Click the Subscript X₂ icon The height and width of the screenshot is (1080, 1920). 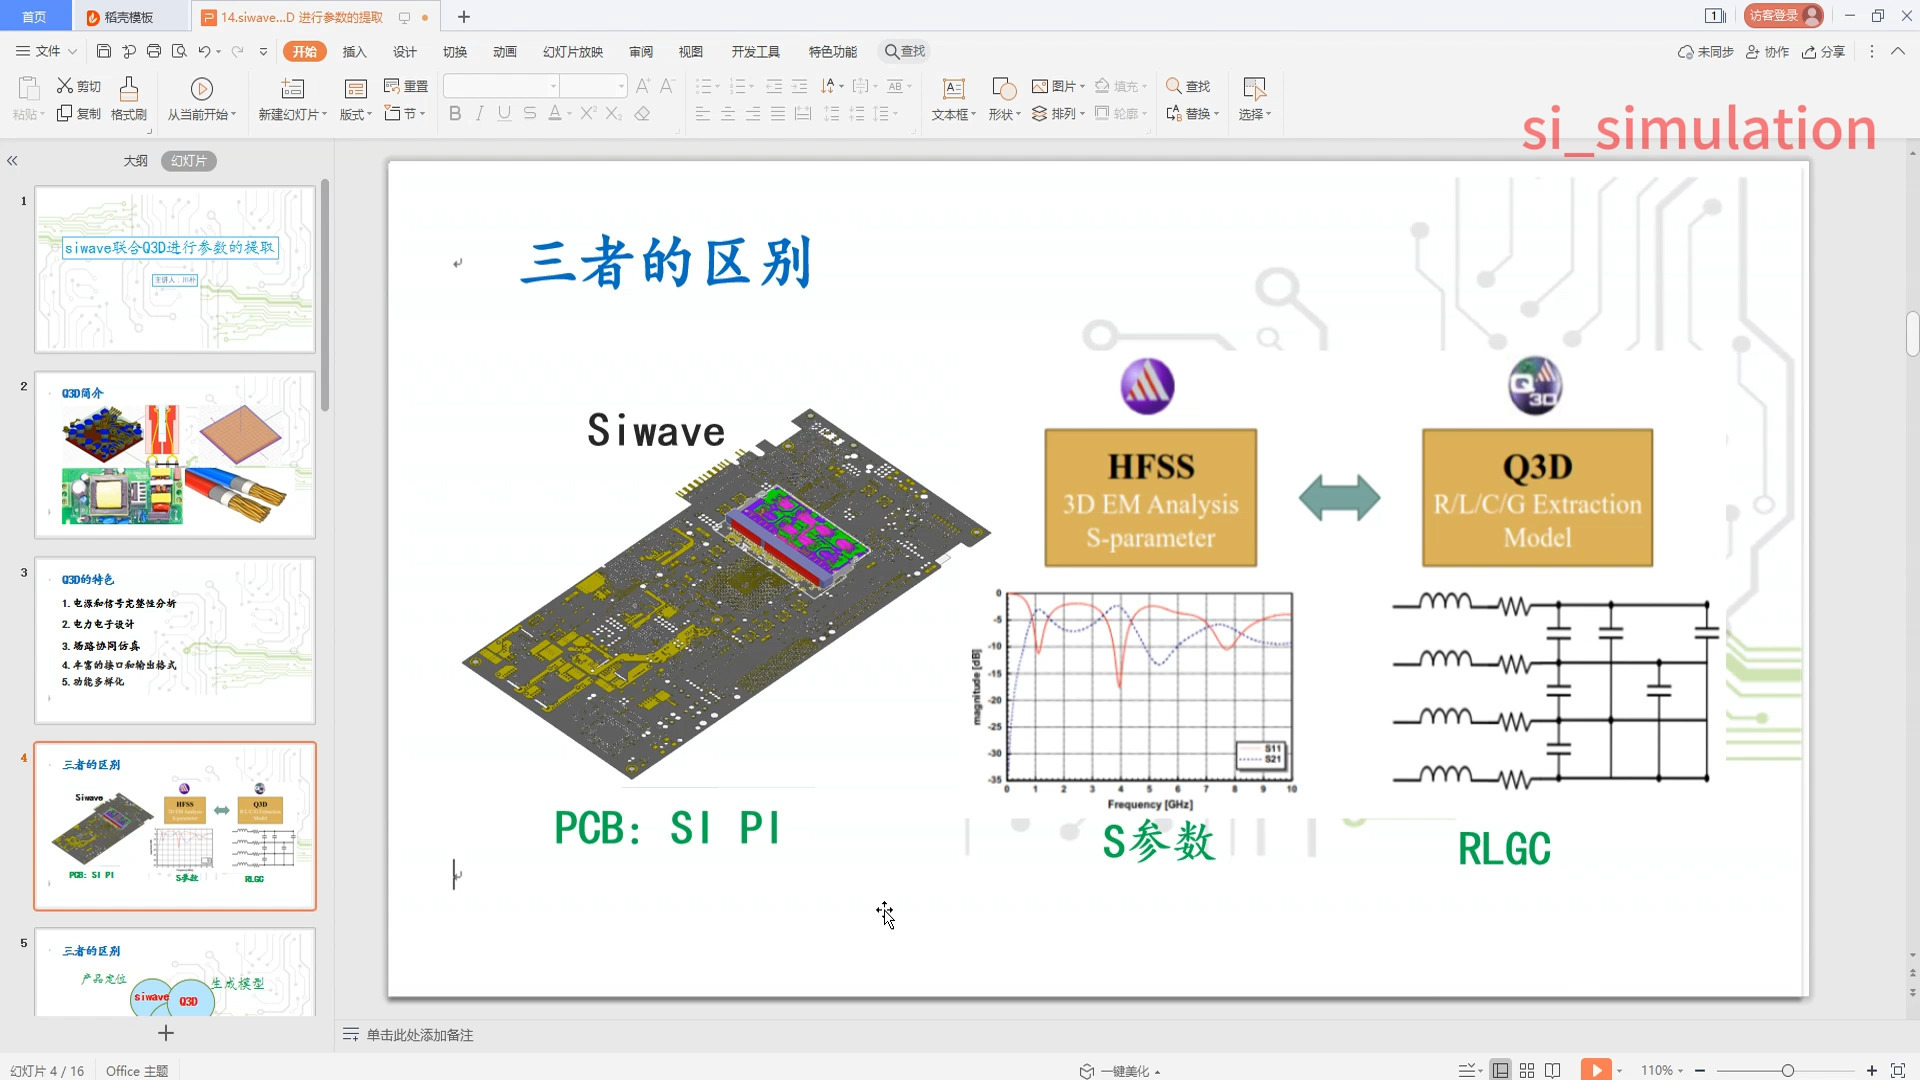(x=614, y=114)
